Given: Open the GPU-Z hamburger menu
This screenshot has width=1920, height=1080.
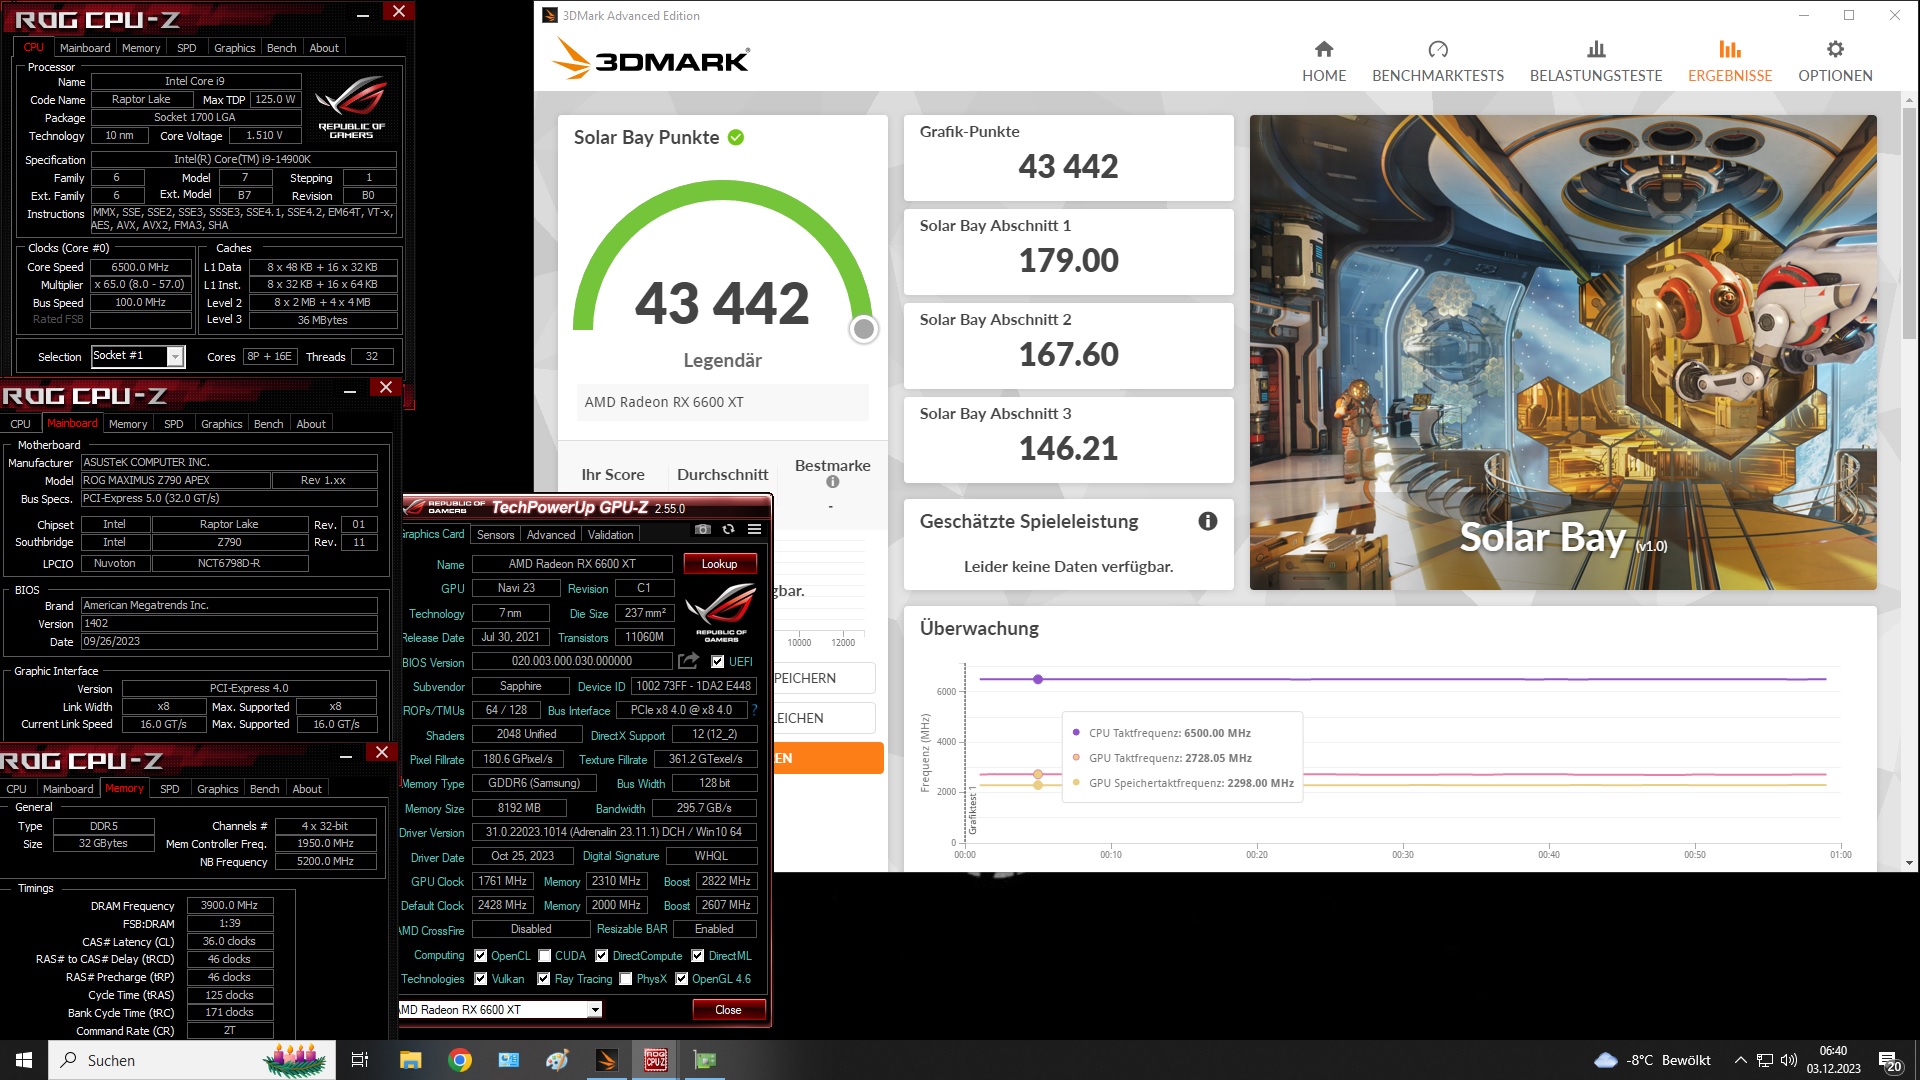Looking at the screenshot, I should click(755, 529).
